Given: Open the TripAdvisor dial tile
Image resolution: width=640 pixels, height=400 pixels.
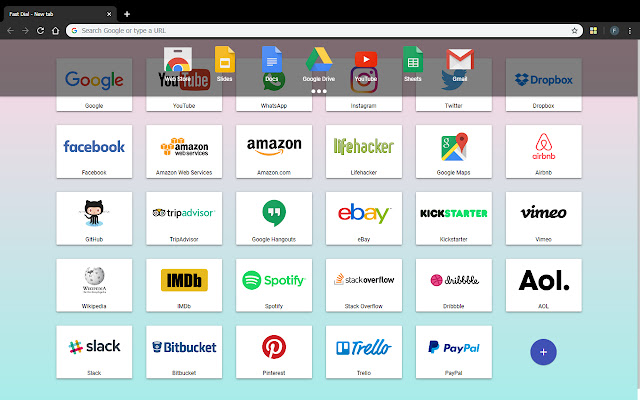Looking at the screenshot, I should (x=184, y=218).
